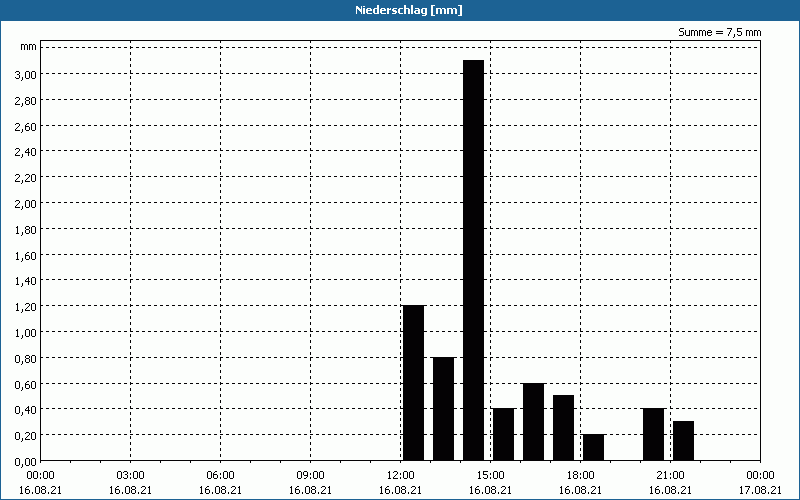Click the 0,00 y-axis value
Image resolution: width=800 pixels, height=500 pixels.
tap(26, 462)
